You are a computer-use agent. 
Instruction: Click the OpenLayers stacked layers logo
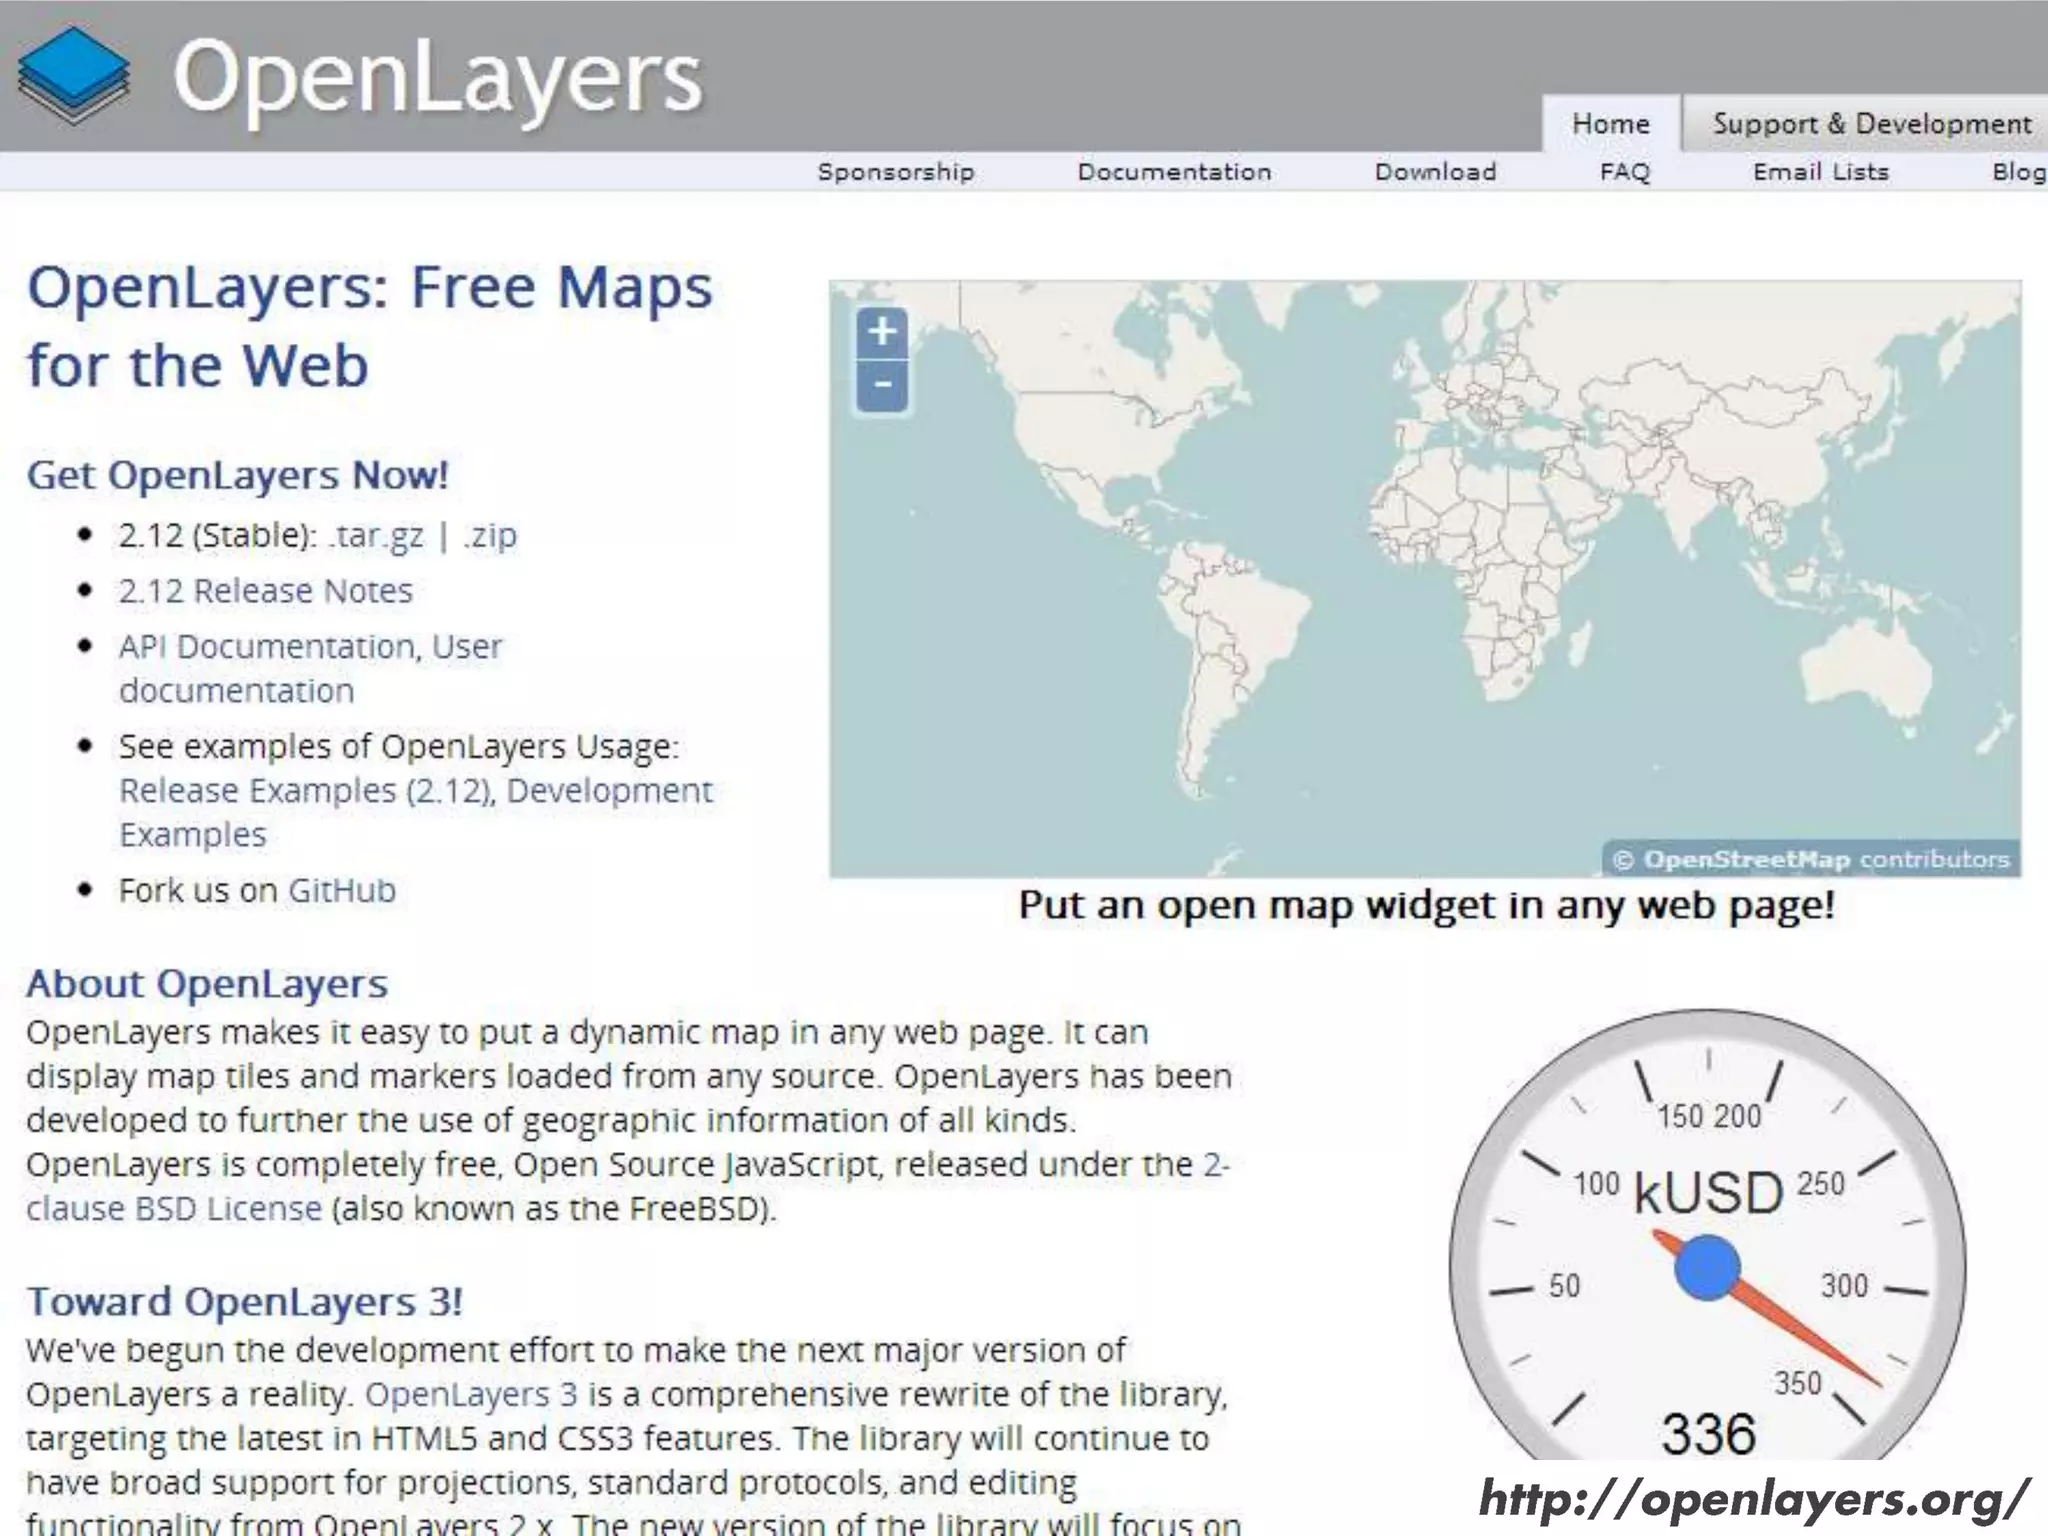74,76
